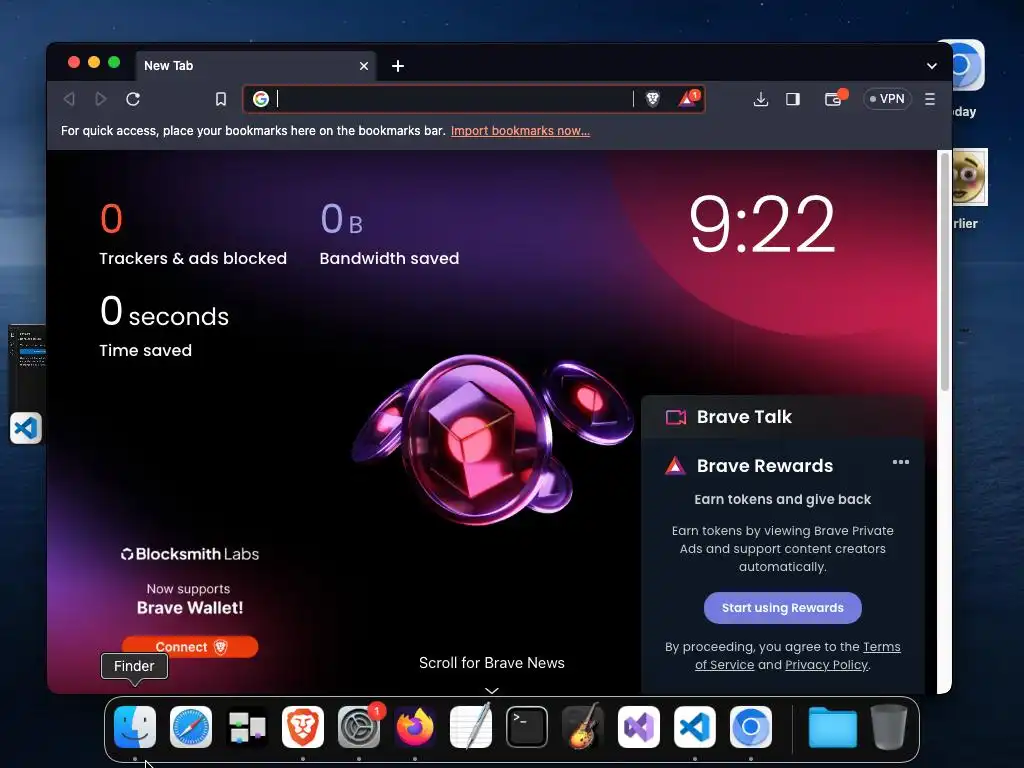Viewport: 1024px width, 768px height.
Task: Close the New Tab tab
Action: tap(364, 66)
